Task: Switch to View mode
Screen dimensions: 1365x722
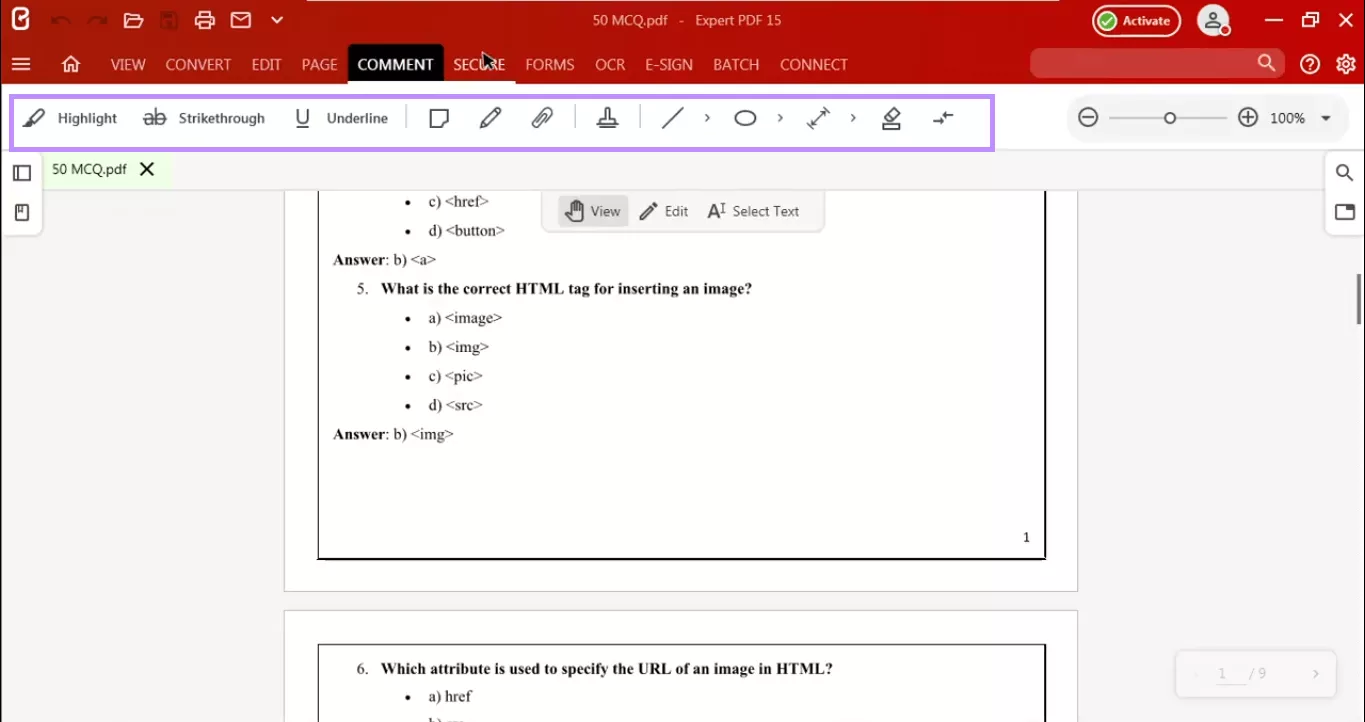Action: point(592,211)
